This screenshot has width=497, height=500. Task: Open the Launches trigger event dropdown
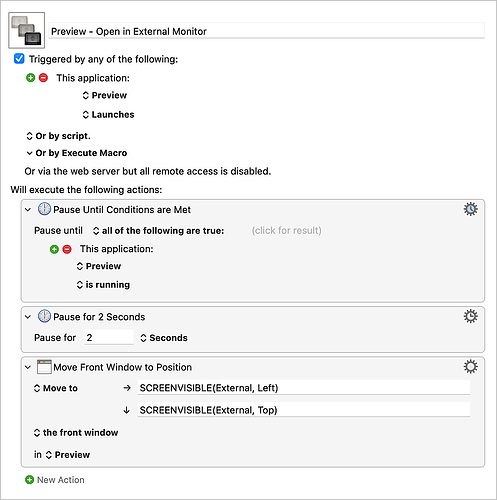pos(108,114)
